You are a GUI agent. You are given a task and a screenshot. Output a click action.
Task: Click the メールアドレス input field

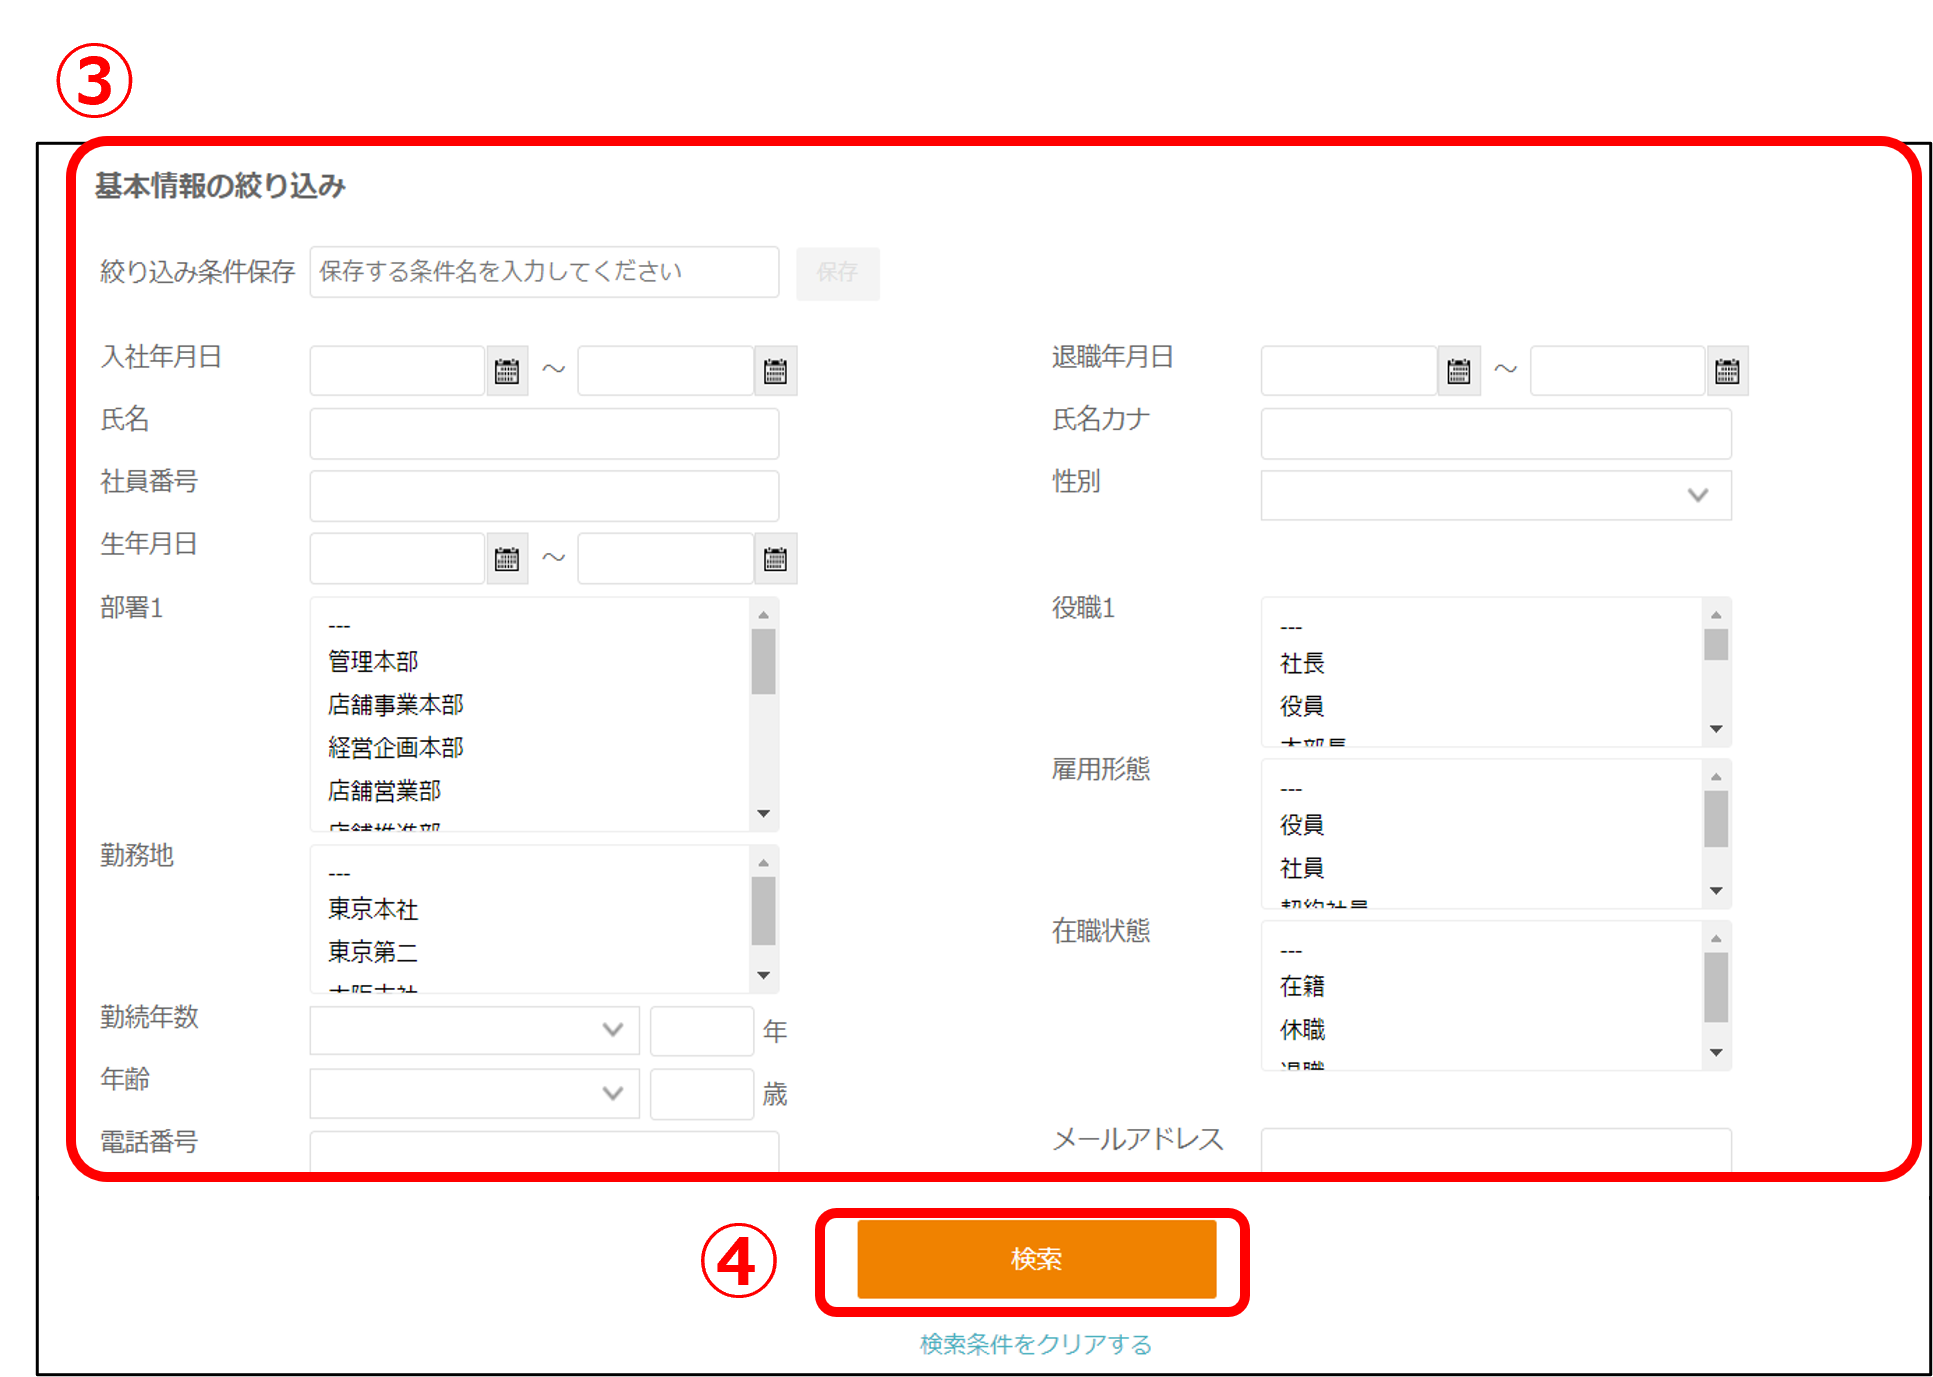point(1496,1149)
